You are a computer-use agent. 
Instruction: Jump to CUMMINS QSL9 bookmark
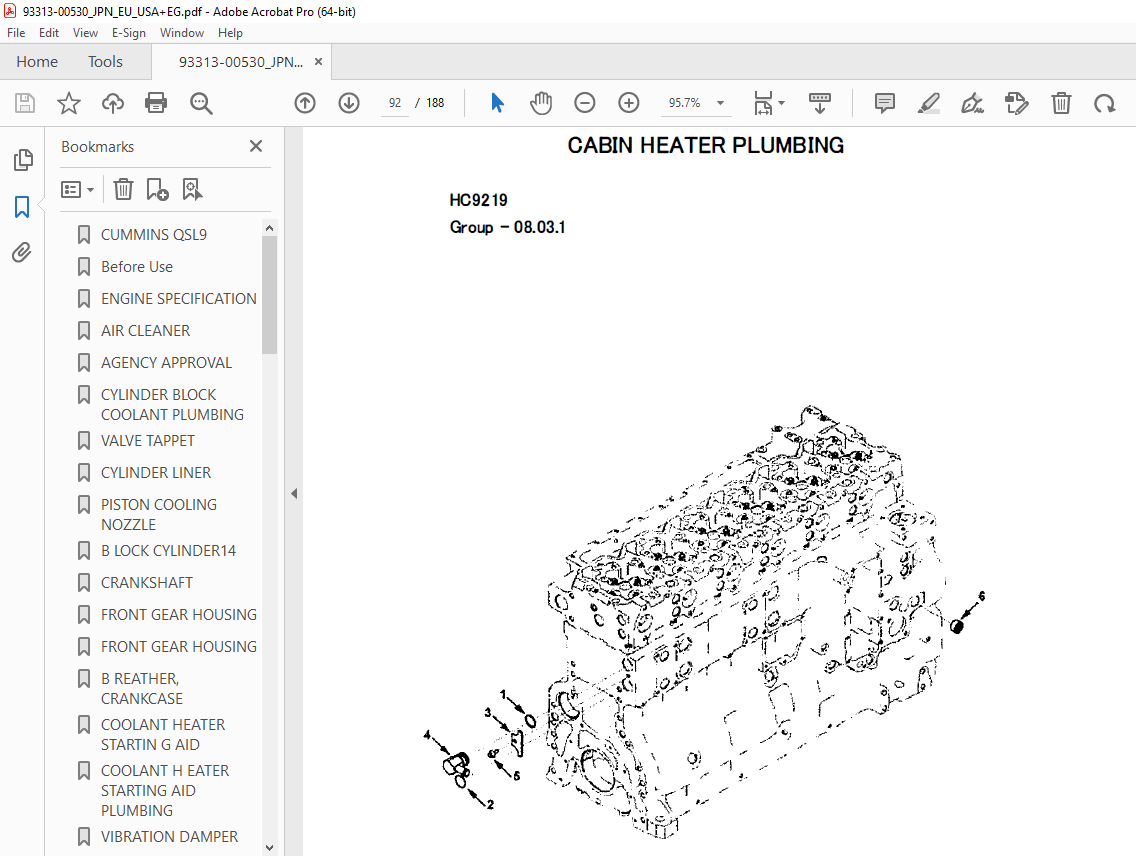pos(154,235)
